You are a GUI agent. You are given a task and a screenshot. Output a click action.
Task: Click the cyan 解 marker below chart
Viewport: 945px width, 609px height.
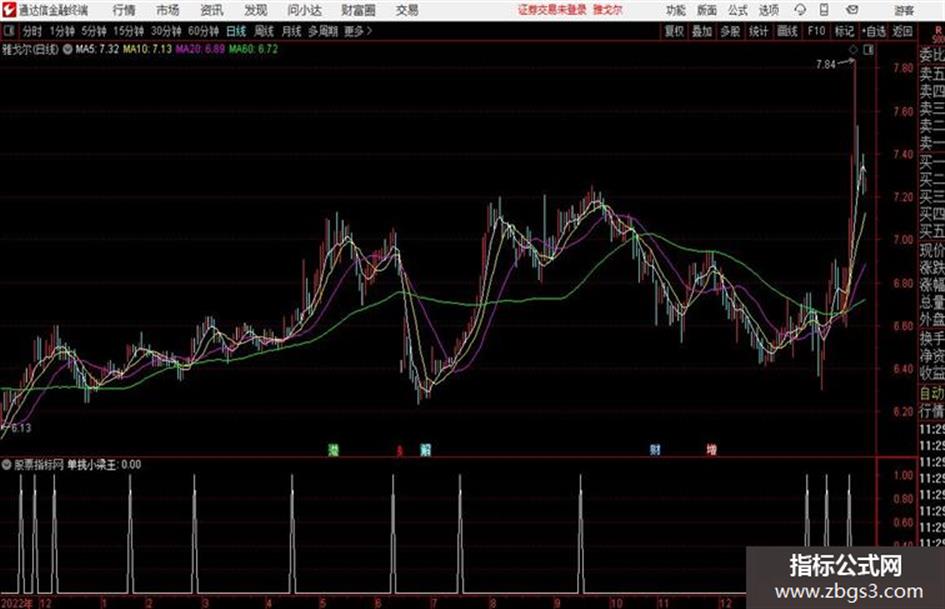425,449
